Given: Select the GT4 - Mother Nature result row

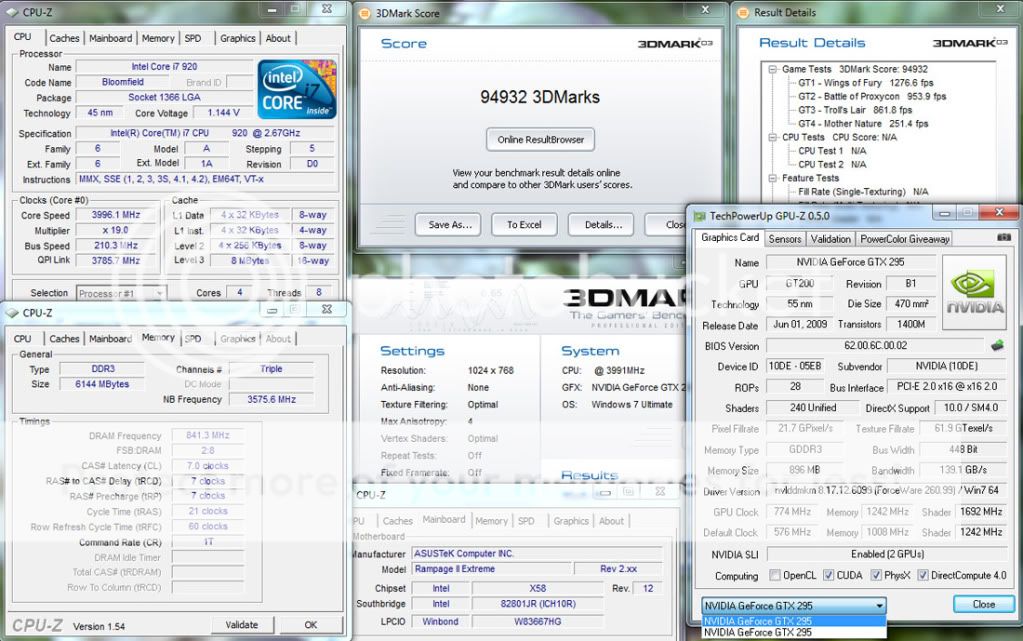Looking at the screenshot, I should pos(863,124).
